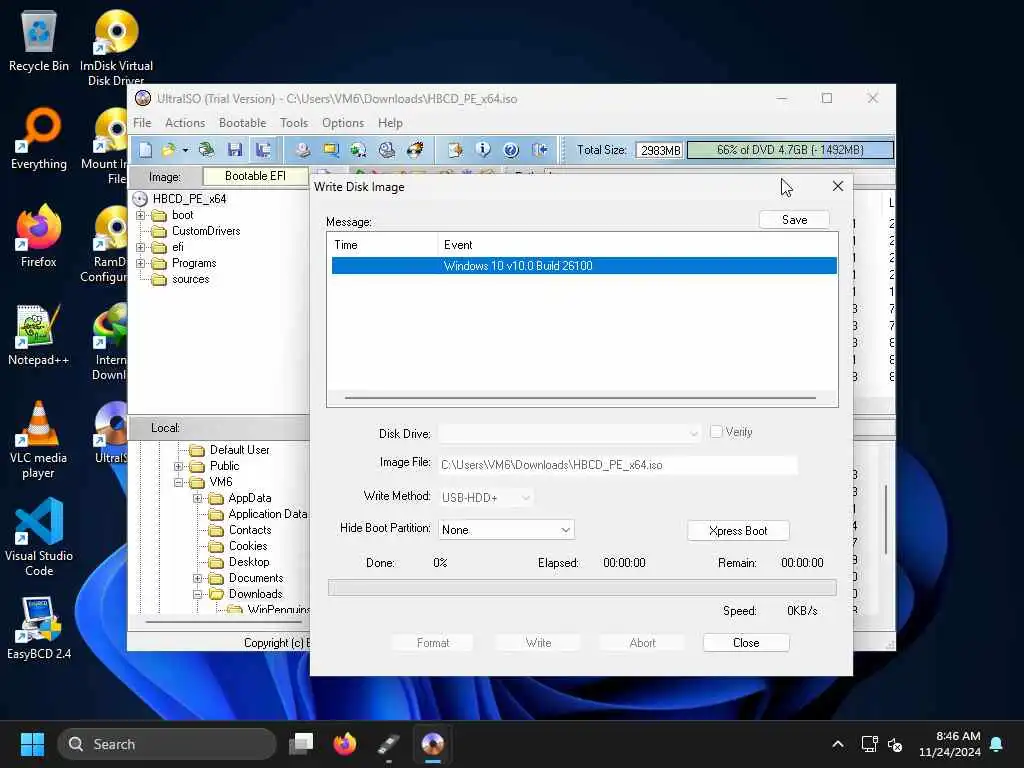Open the Hide Boot Partition dropdown
Screen dimensions: 1024x768
click(x=506, y=530)
